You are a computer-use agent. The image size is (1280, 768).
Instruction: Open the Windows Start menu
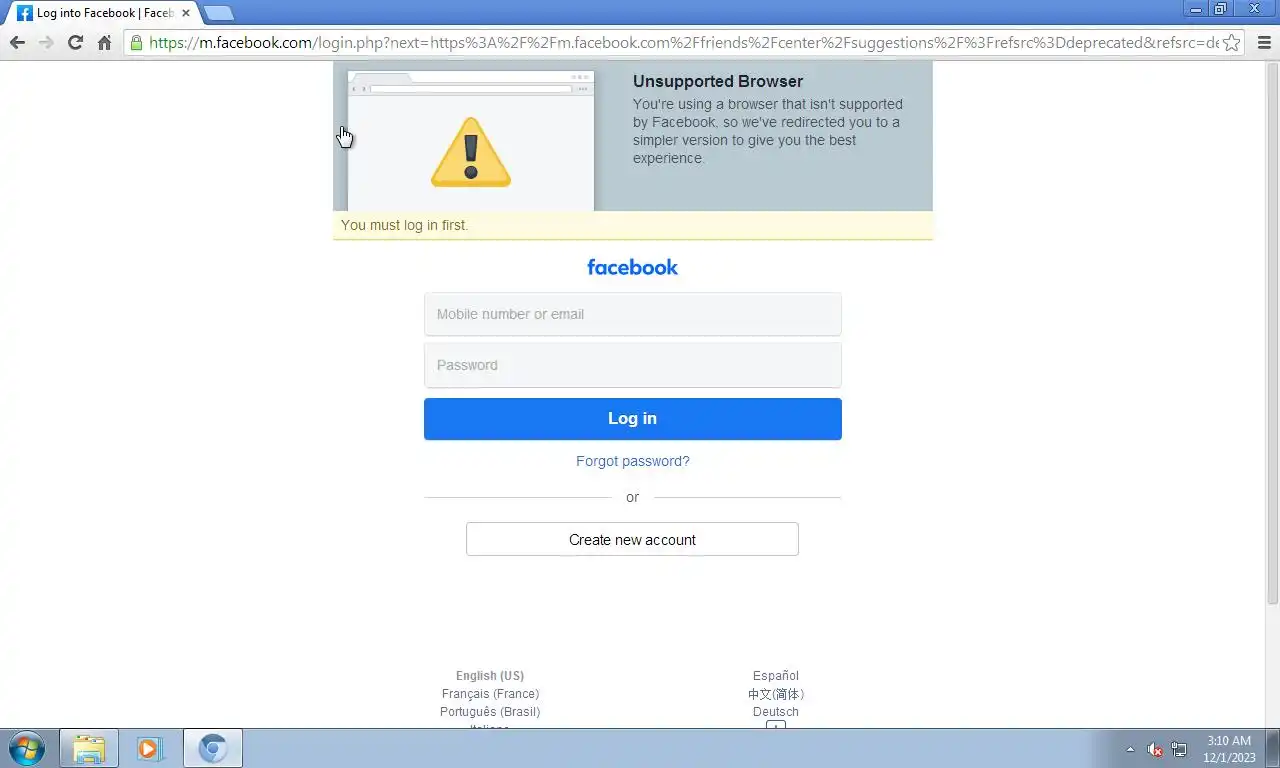26,748
